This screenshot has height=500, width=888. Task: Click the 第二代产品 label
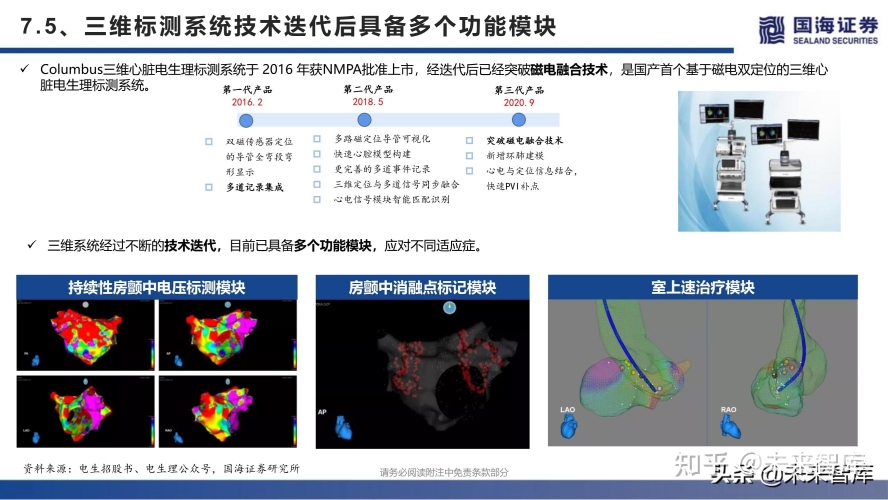[x=368, y=89]
